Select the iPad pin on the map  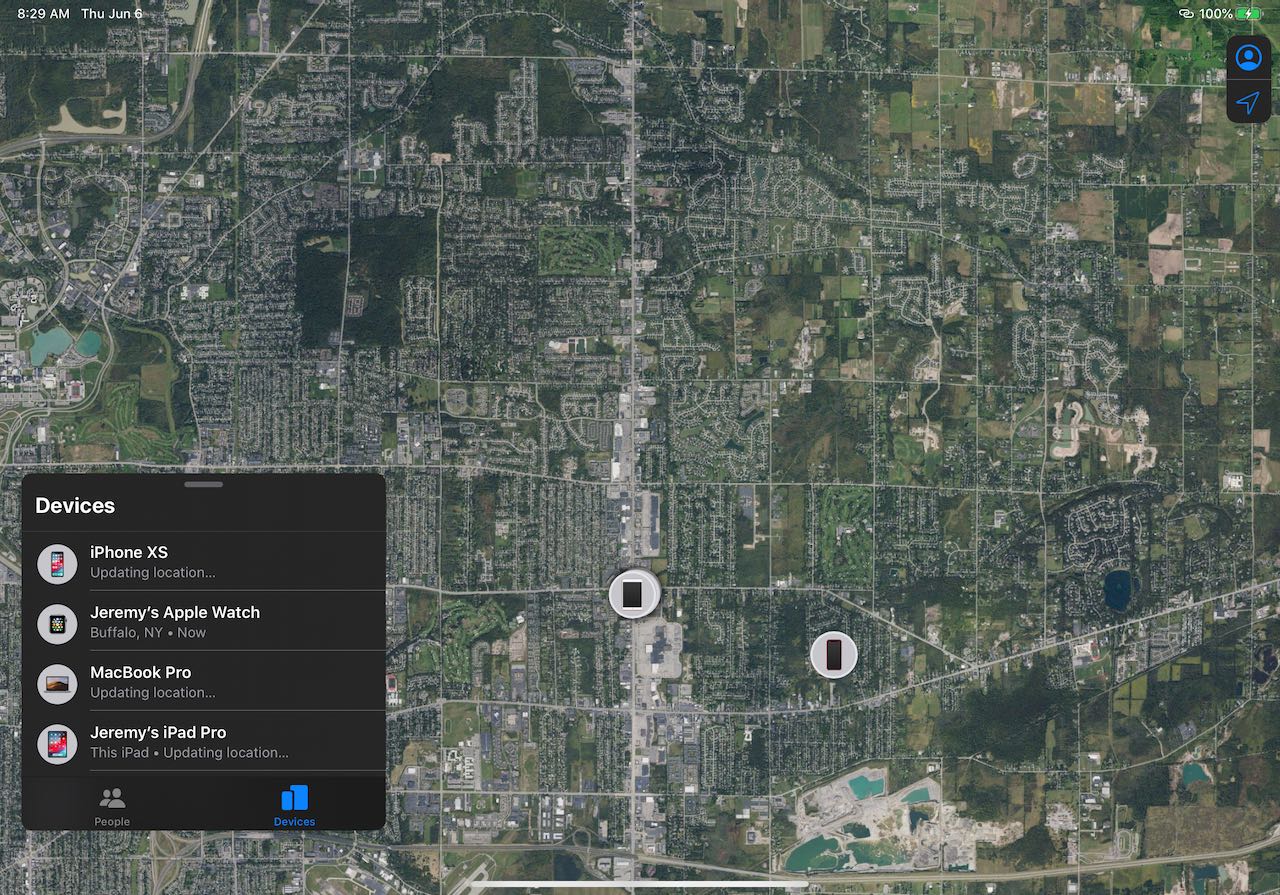[634, 596]
